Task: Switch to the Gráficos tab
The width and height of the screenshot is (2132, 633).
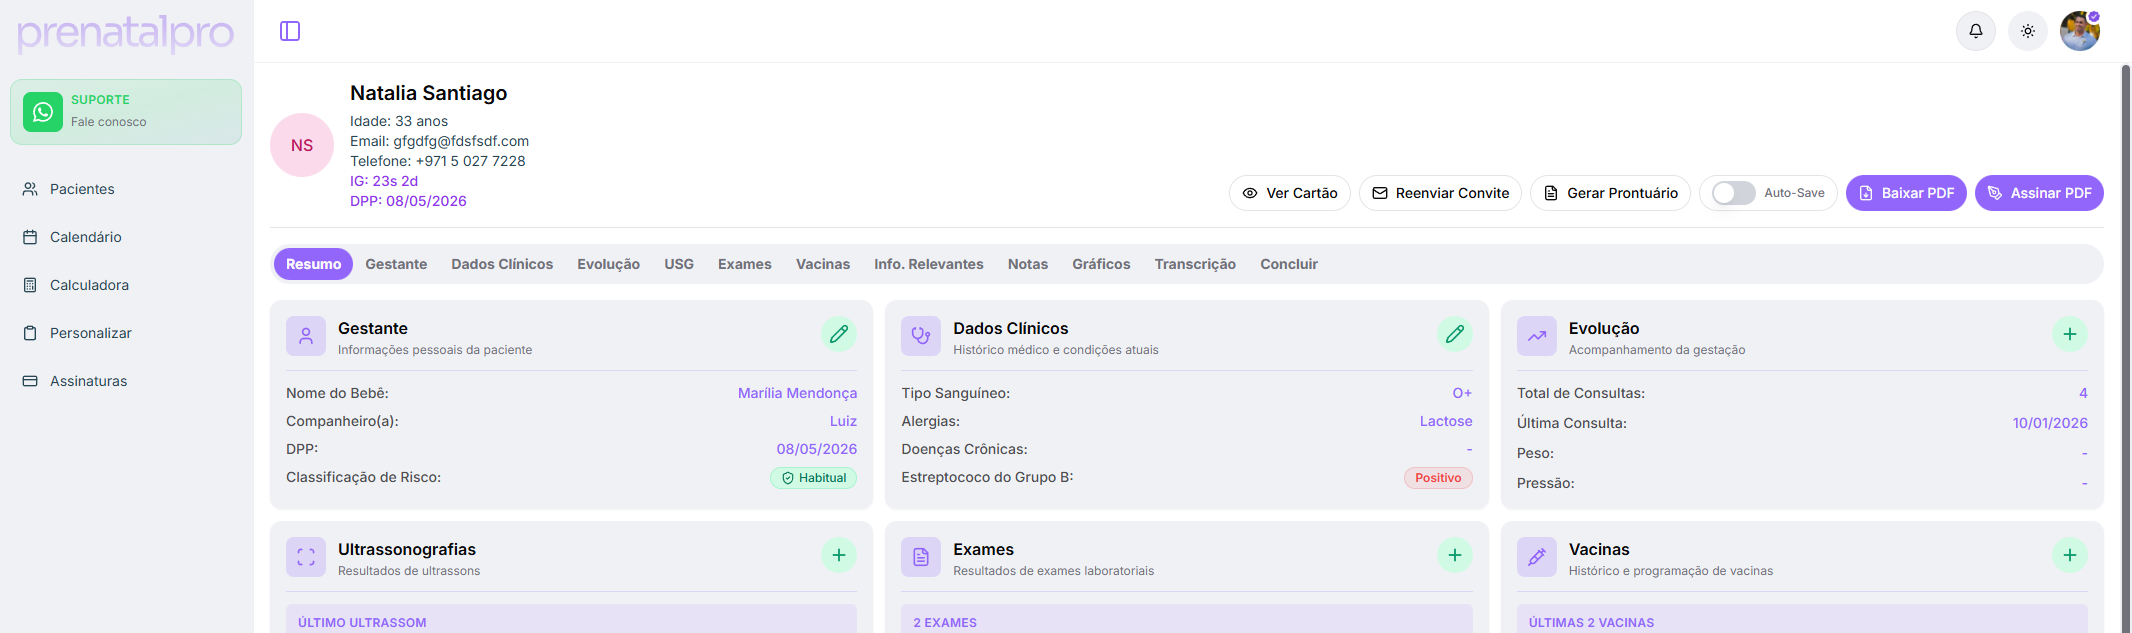Action: point(1101,264)
